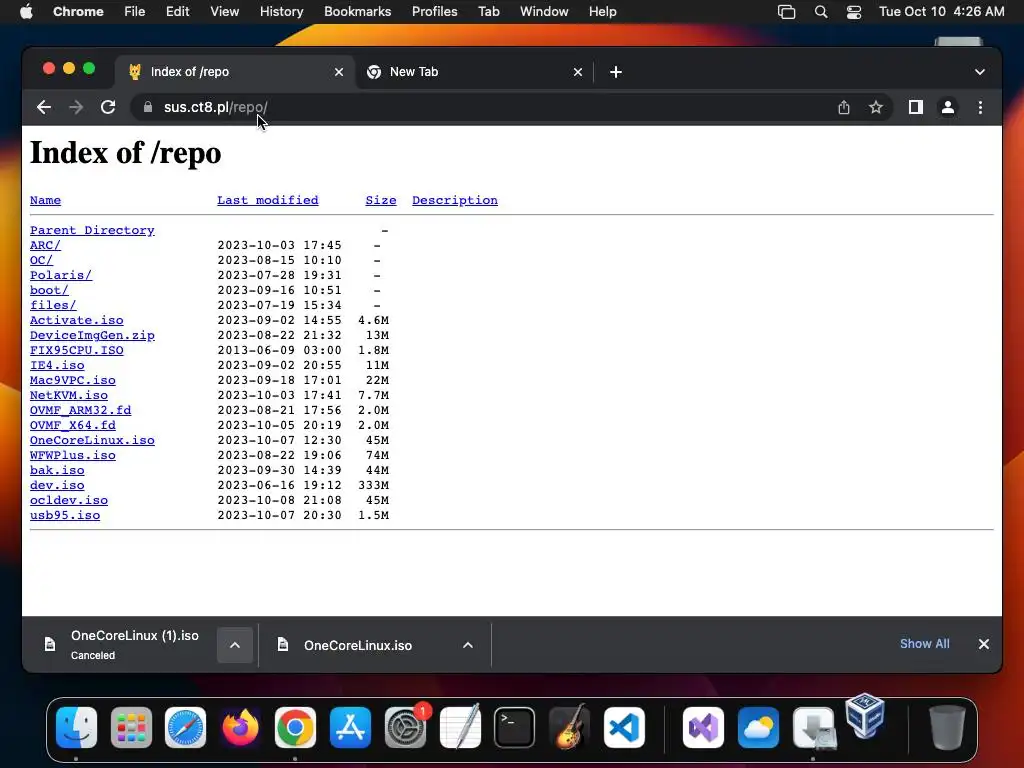Viewport: 1024px width, 768px height.
Task: Click the address bar URL field
Action: (483, 107)
